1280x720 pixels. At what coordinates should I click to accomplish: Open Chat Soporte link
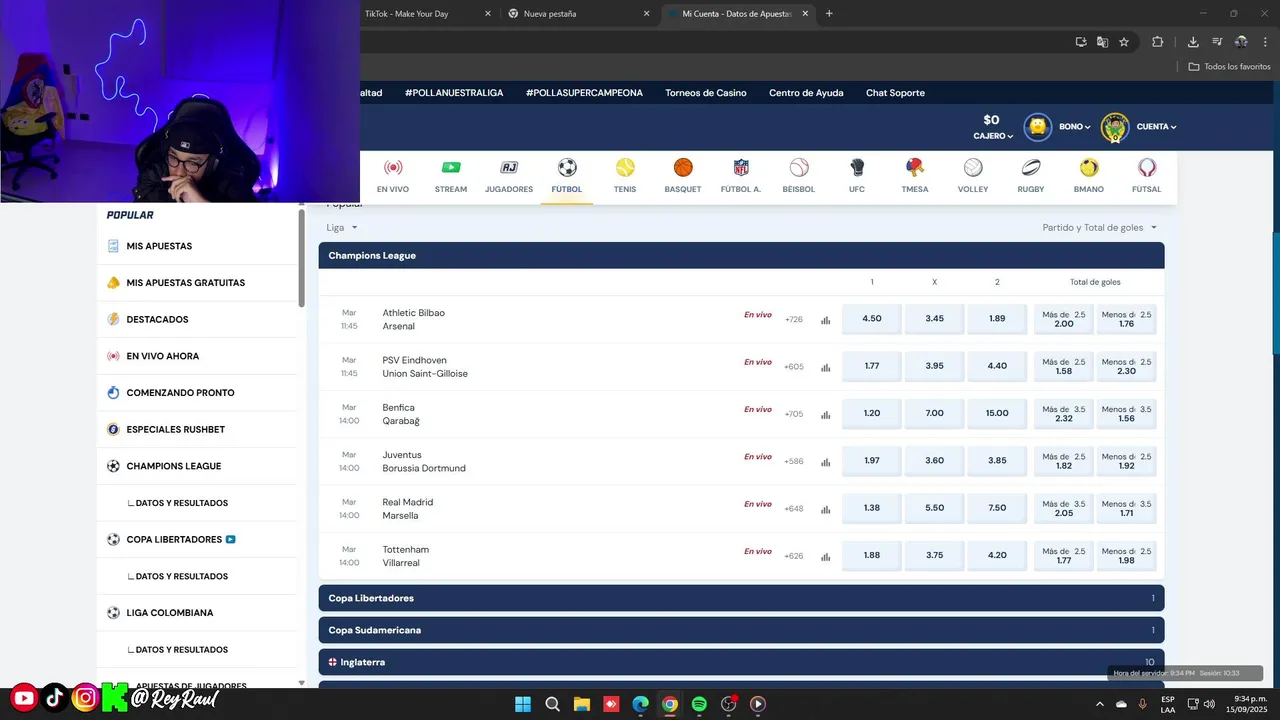pos(895,93)
